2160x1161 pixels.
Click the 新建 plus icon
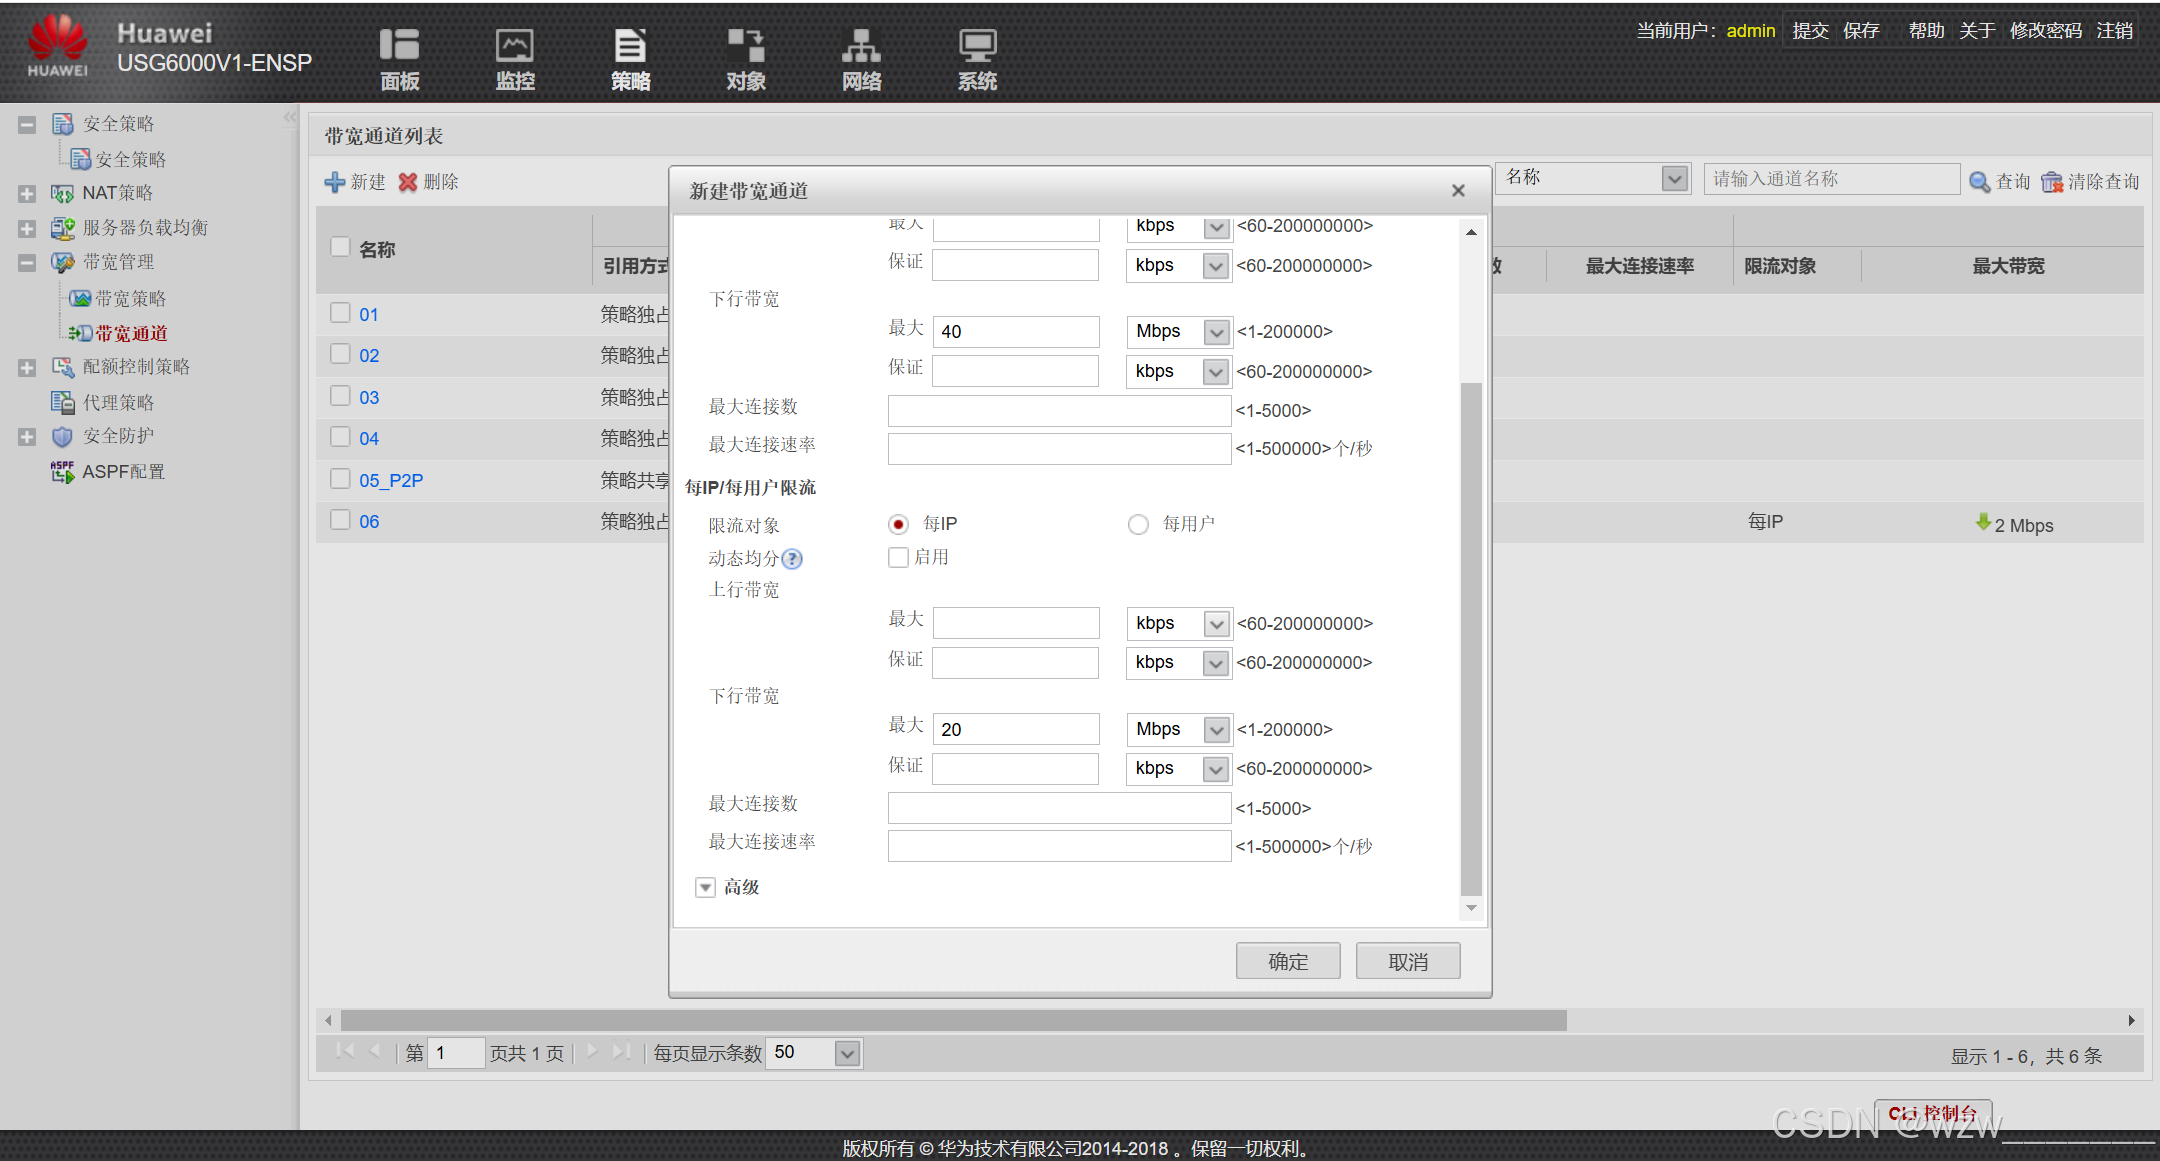click(x=335, y=182)
